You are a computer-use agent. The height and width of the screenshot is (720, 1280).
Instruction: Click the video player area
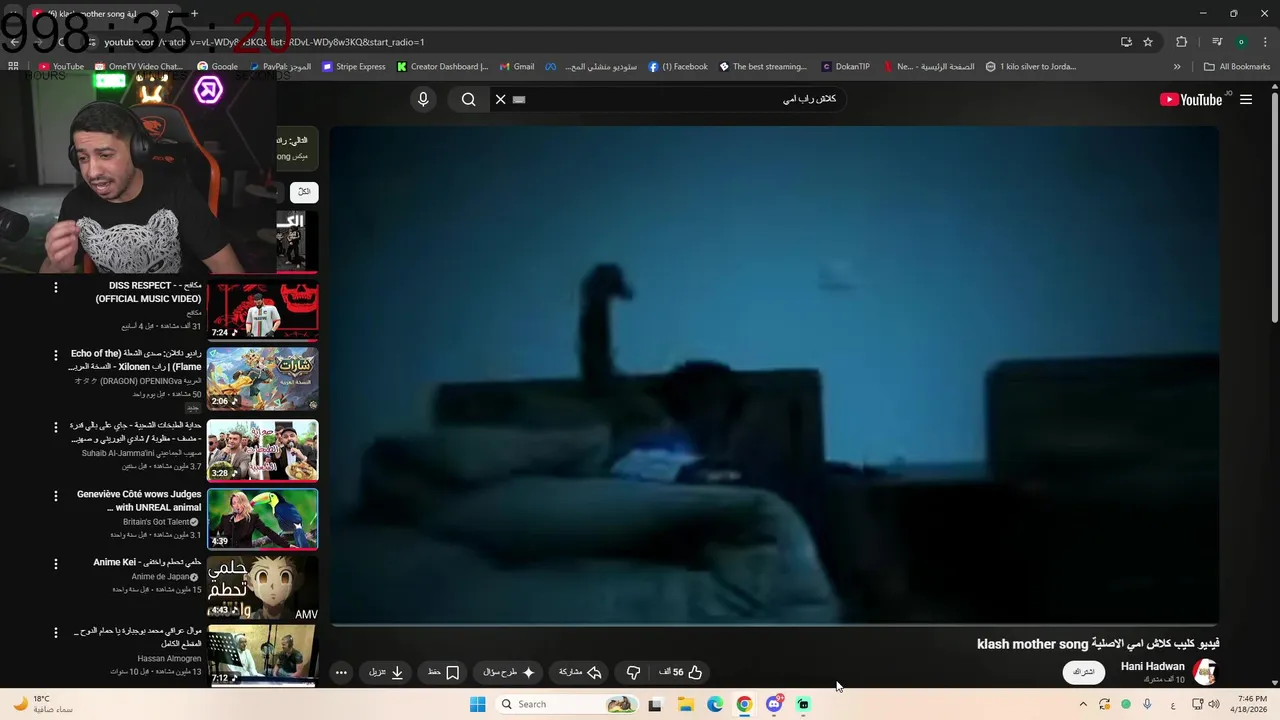[x=774, y=375]
